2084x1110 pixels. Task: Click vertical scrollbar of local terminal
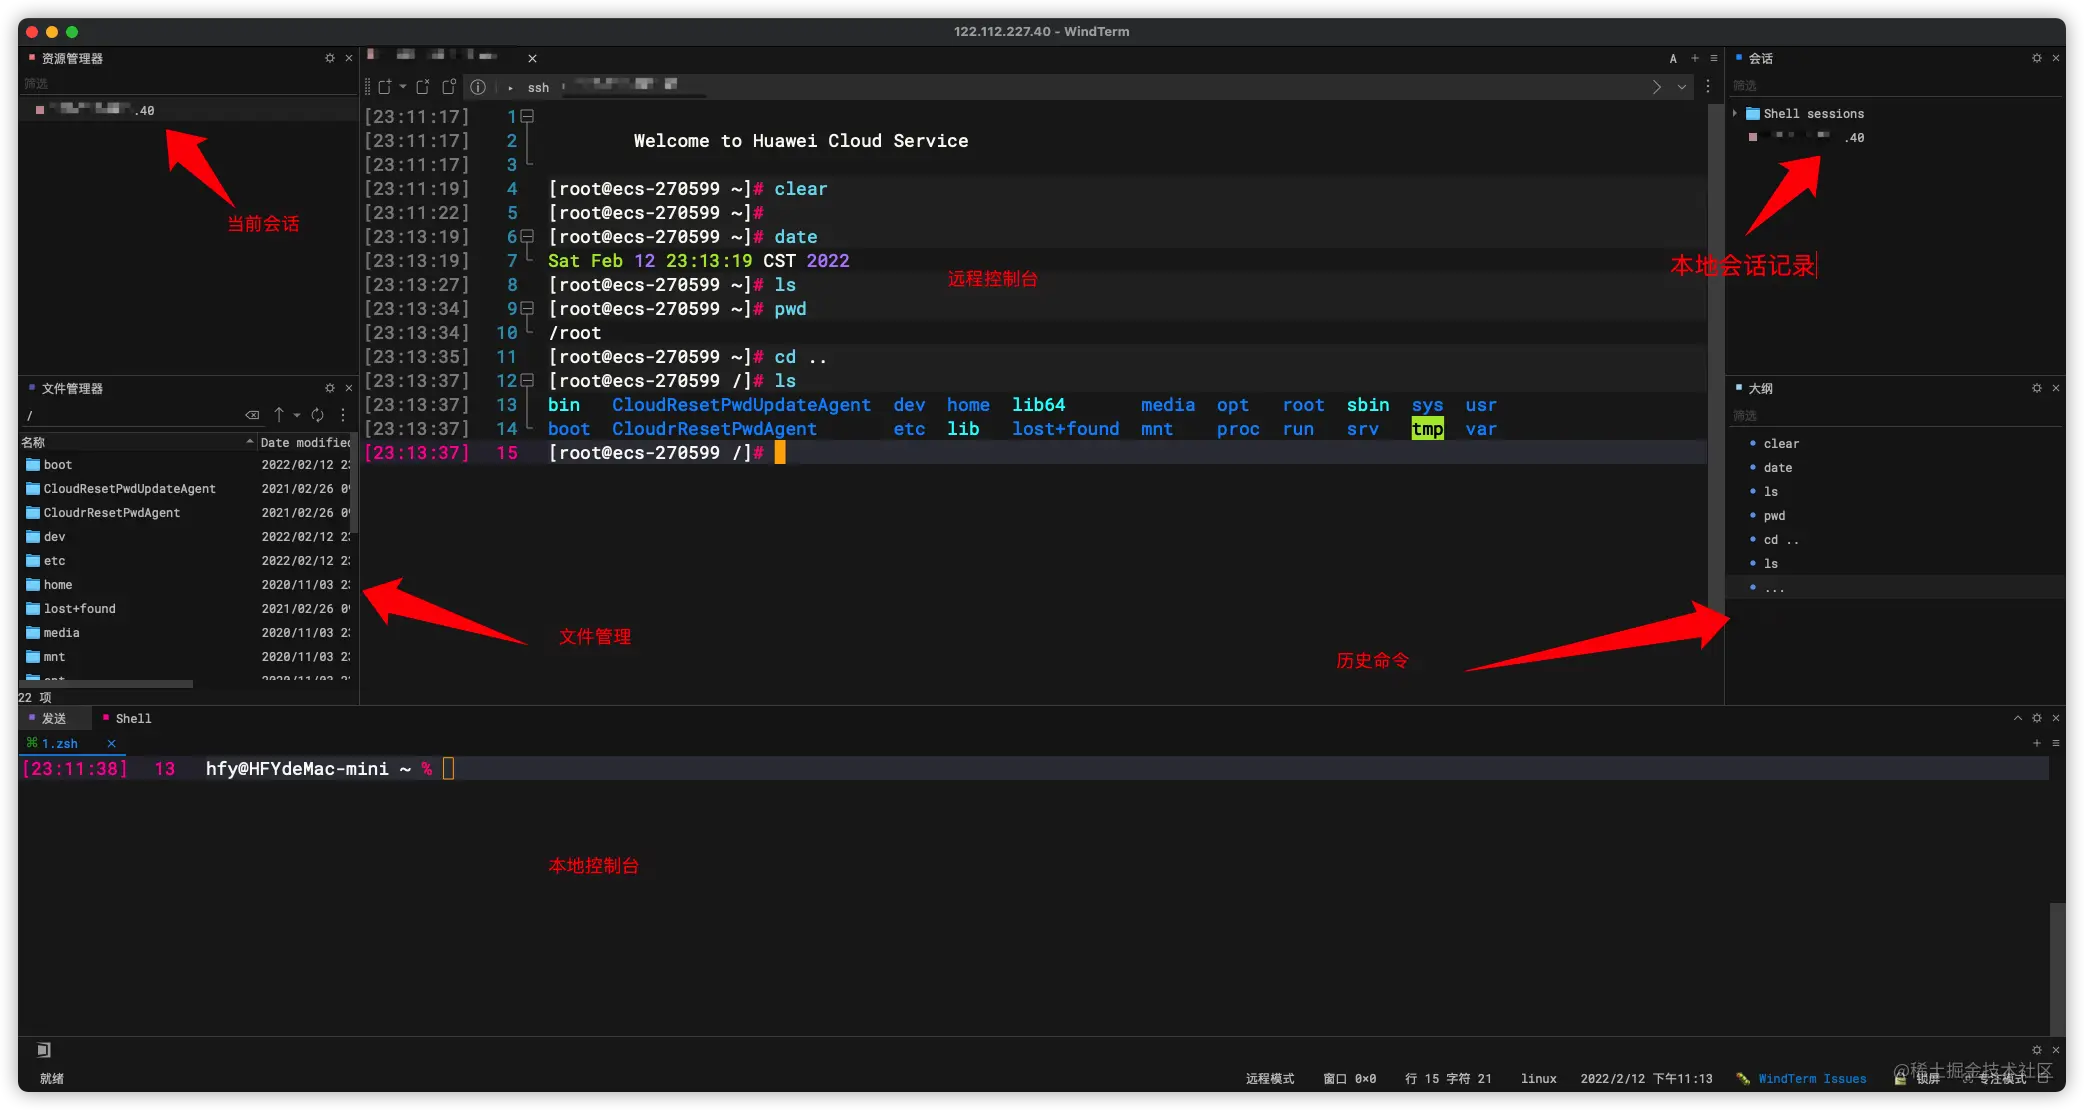2057,968
